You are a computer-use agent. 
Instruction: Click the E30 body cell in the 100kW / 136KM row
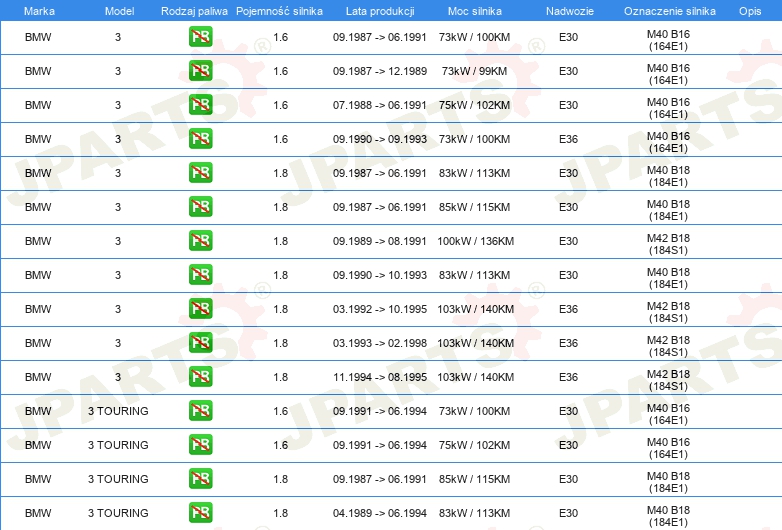point(569,241)
